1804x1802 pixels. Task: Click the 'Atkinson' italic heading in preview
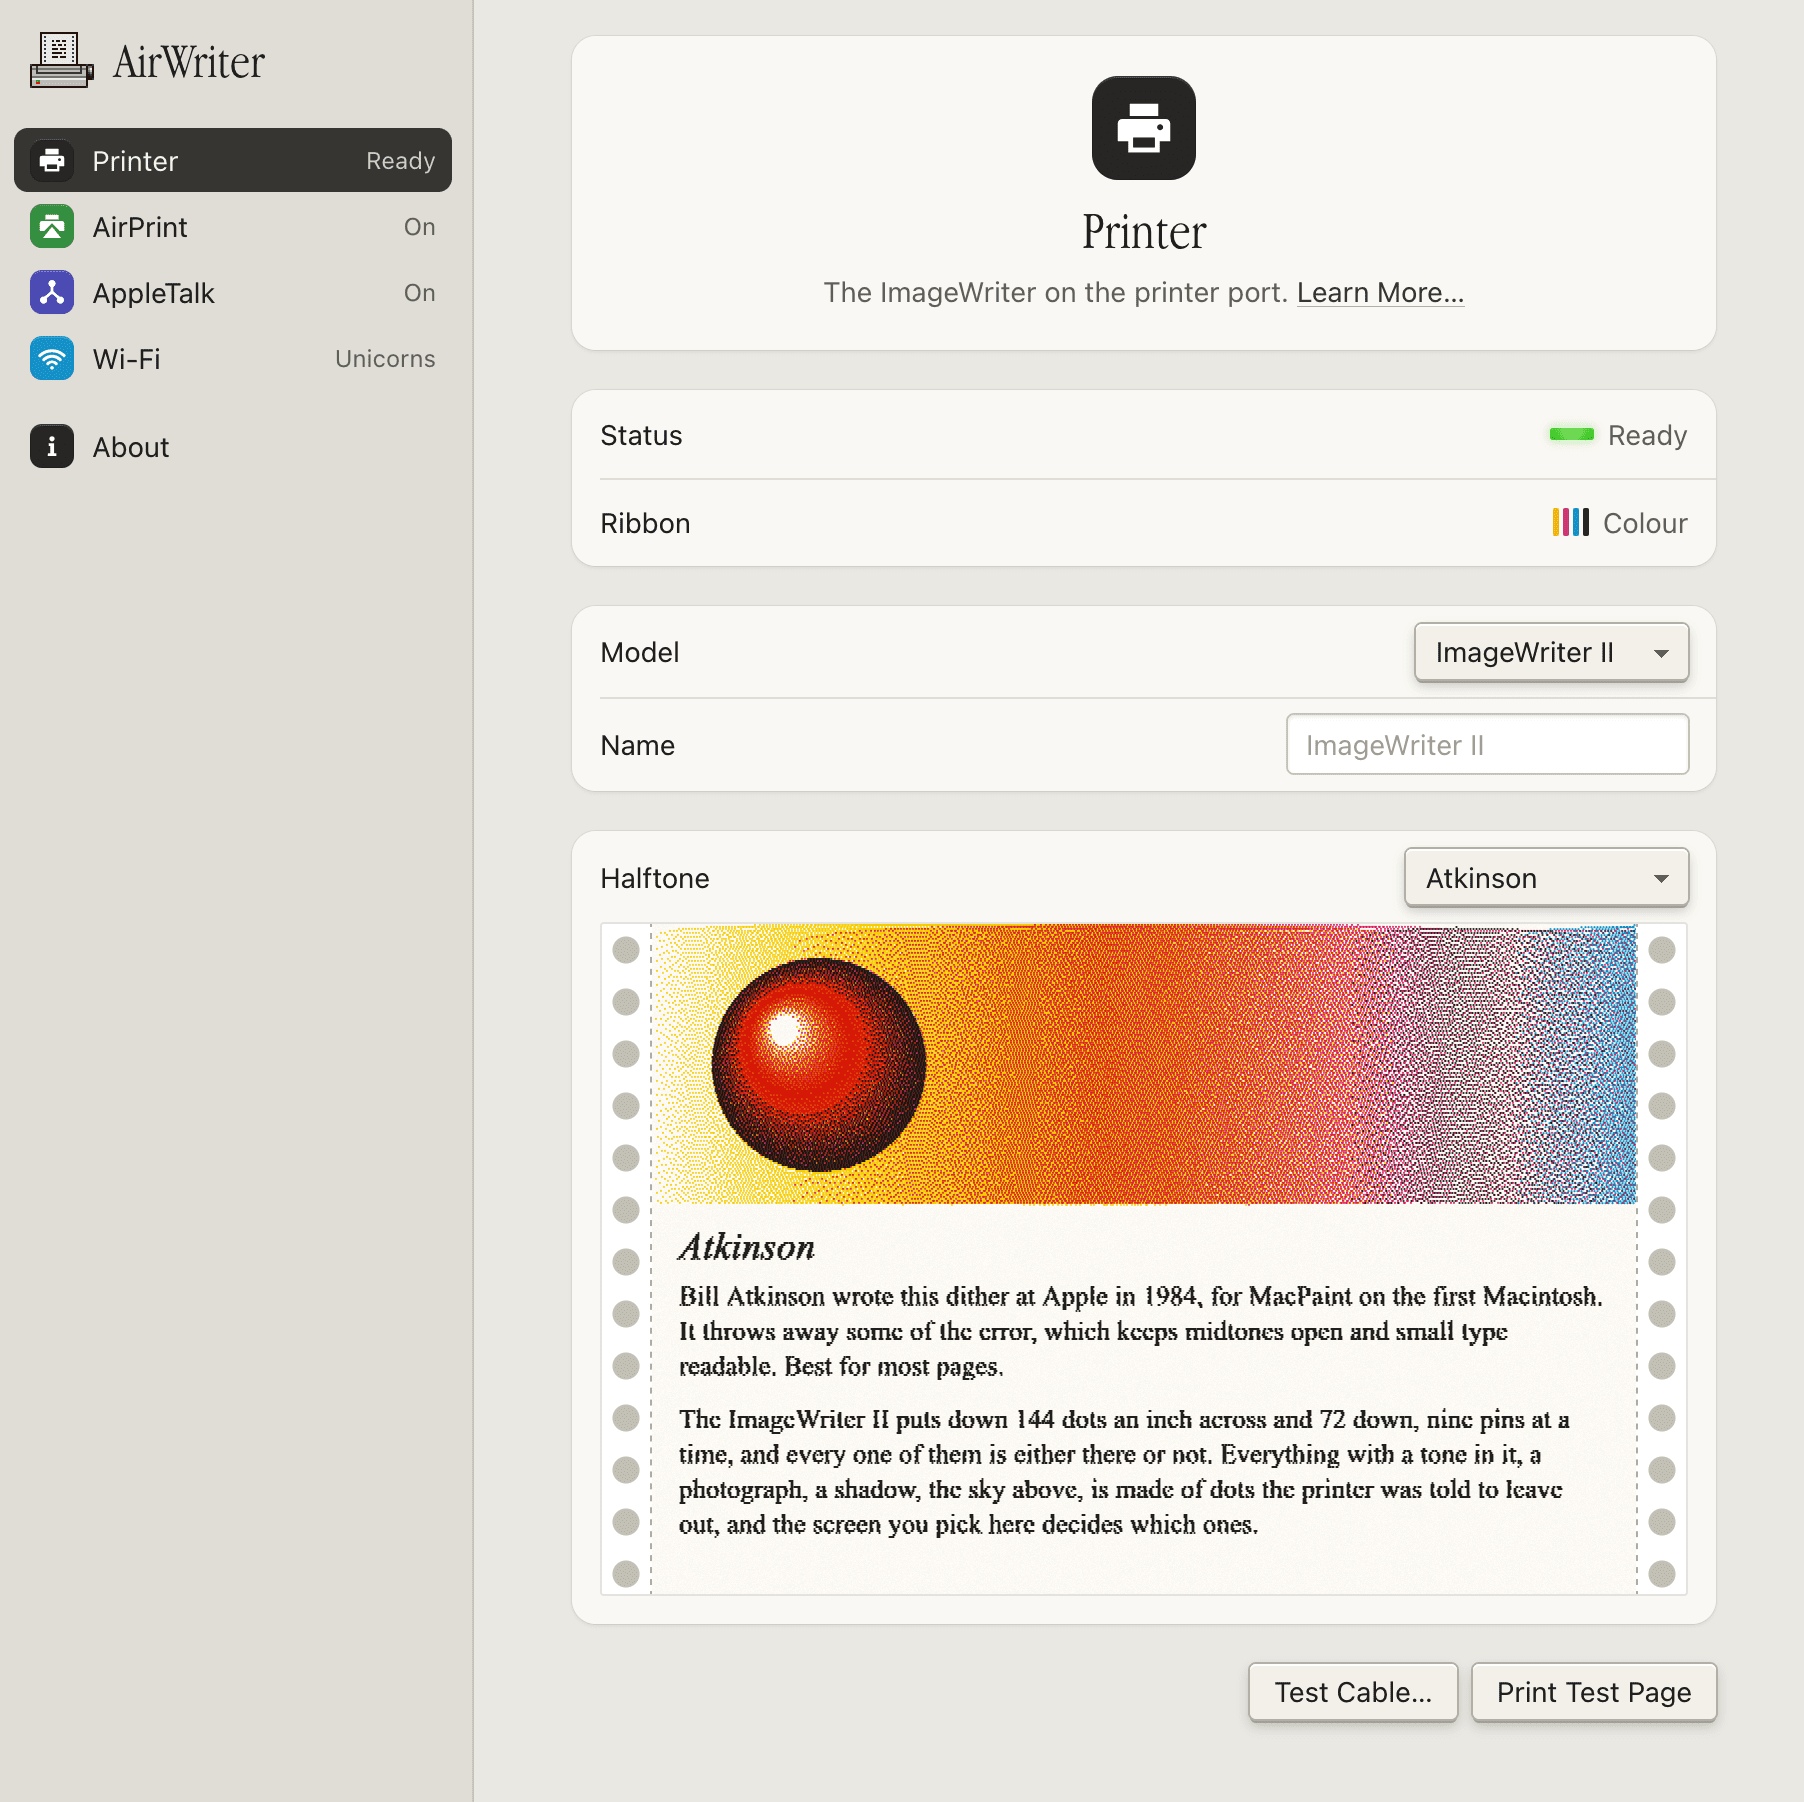[x=747, y=1247]
